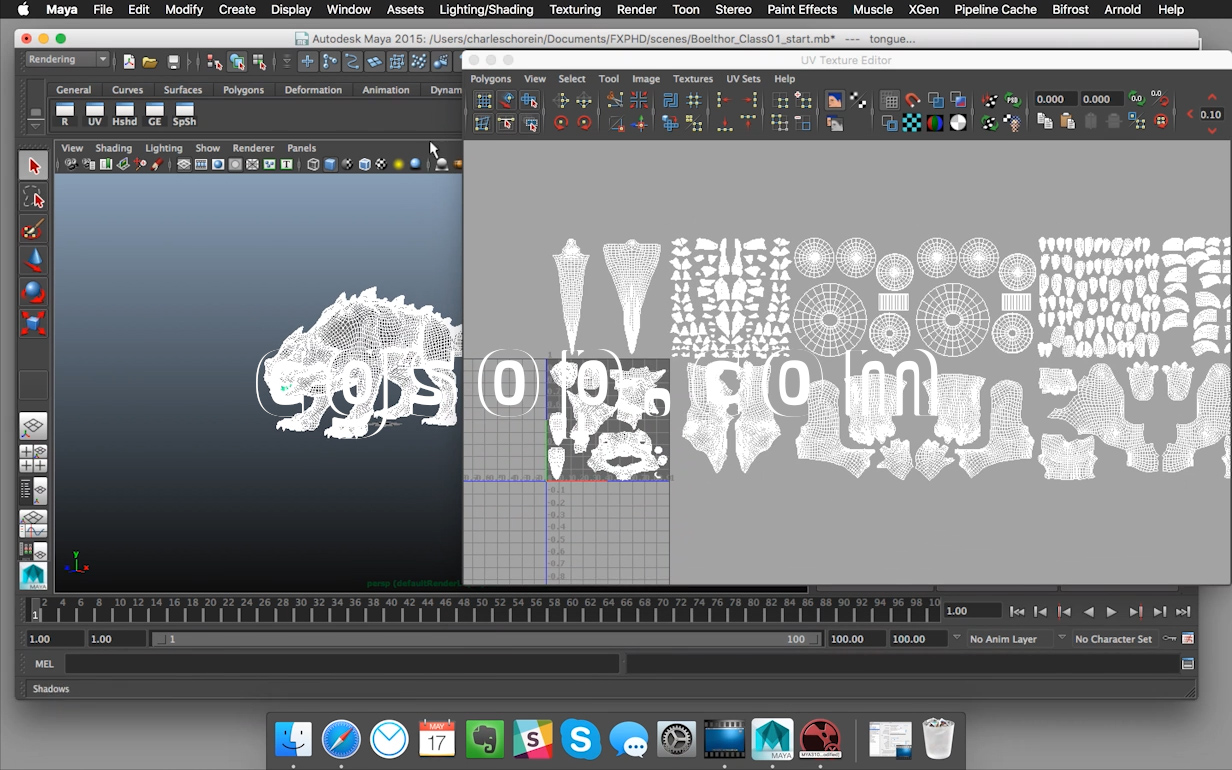Expand the No Character Set dropdown

(x=1115, y=639)
